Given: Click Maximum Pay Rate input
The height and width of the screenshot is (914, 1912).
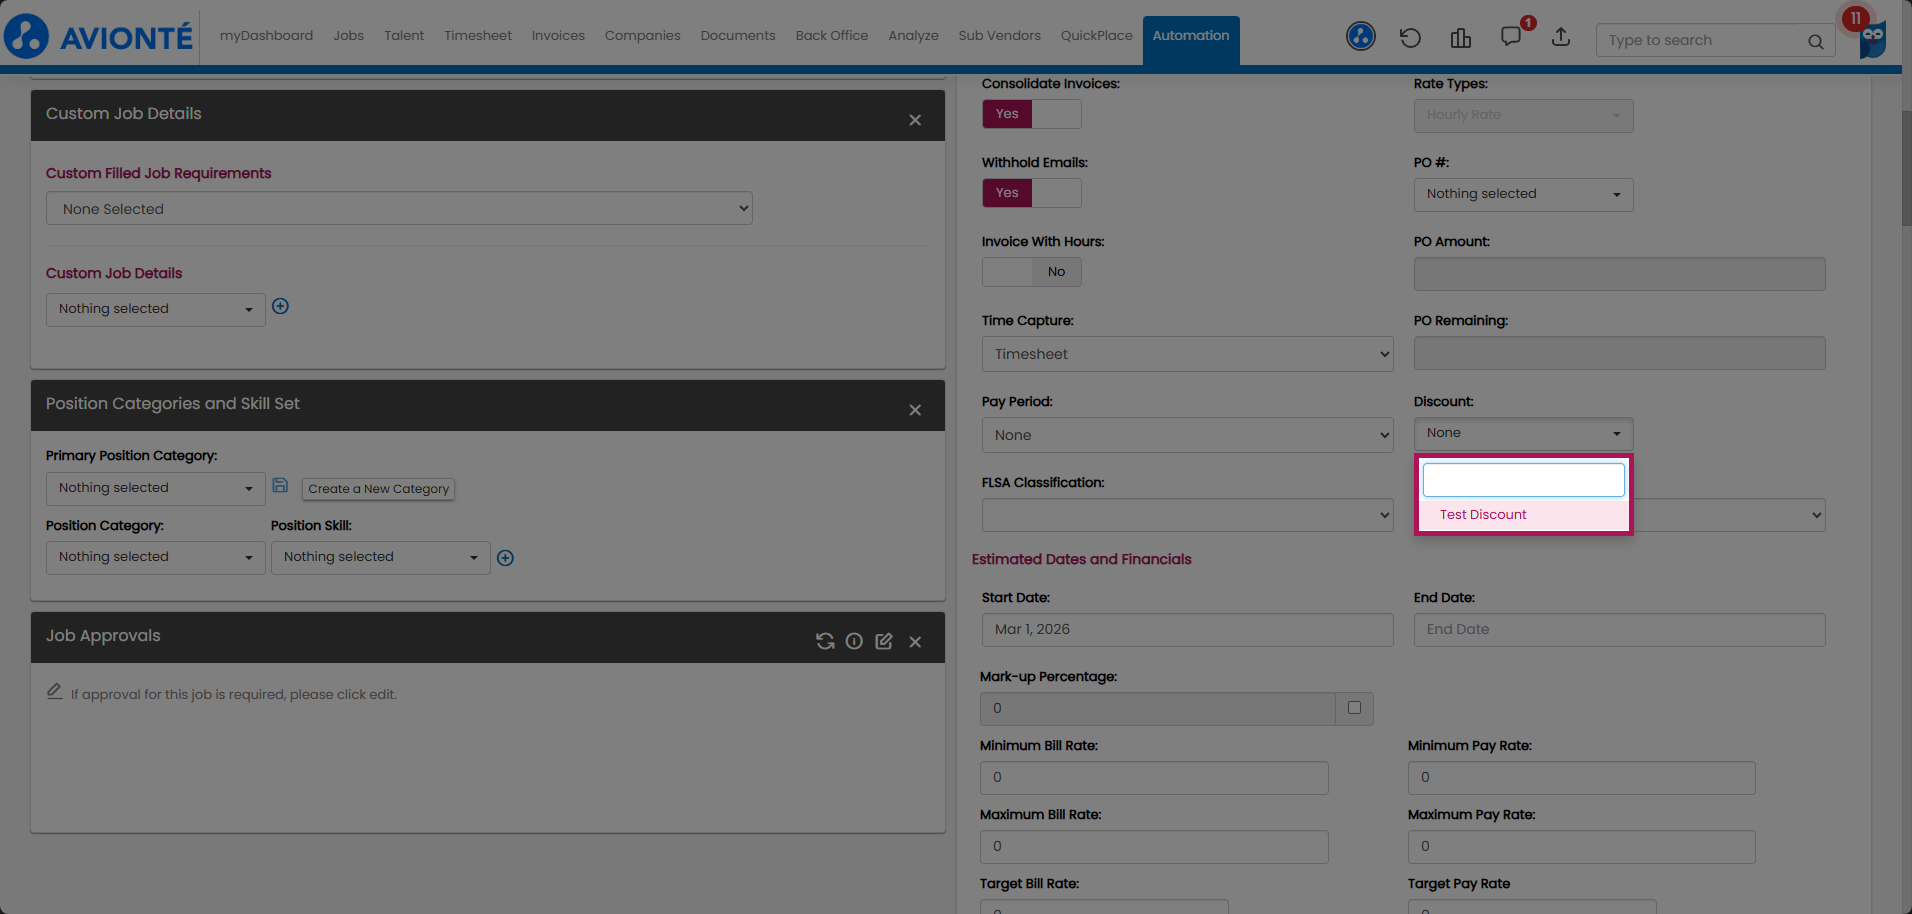Looking at the screenshot, I should [1582, 847].
